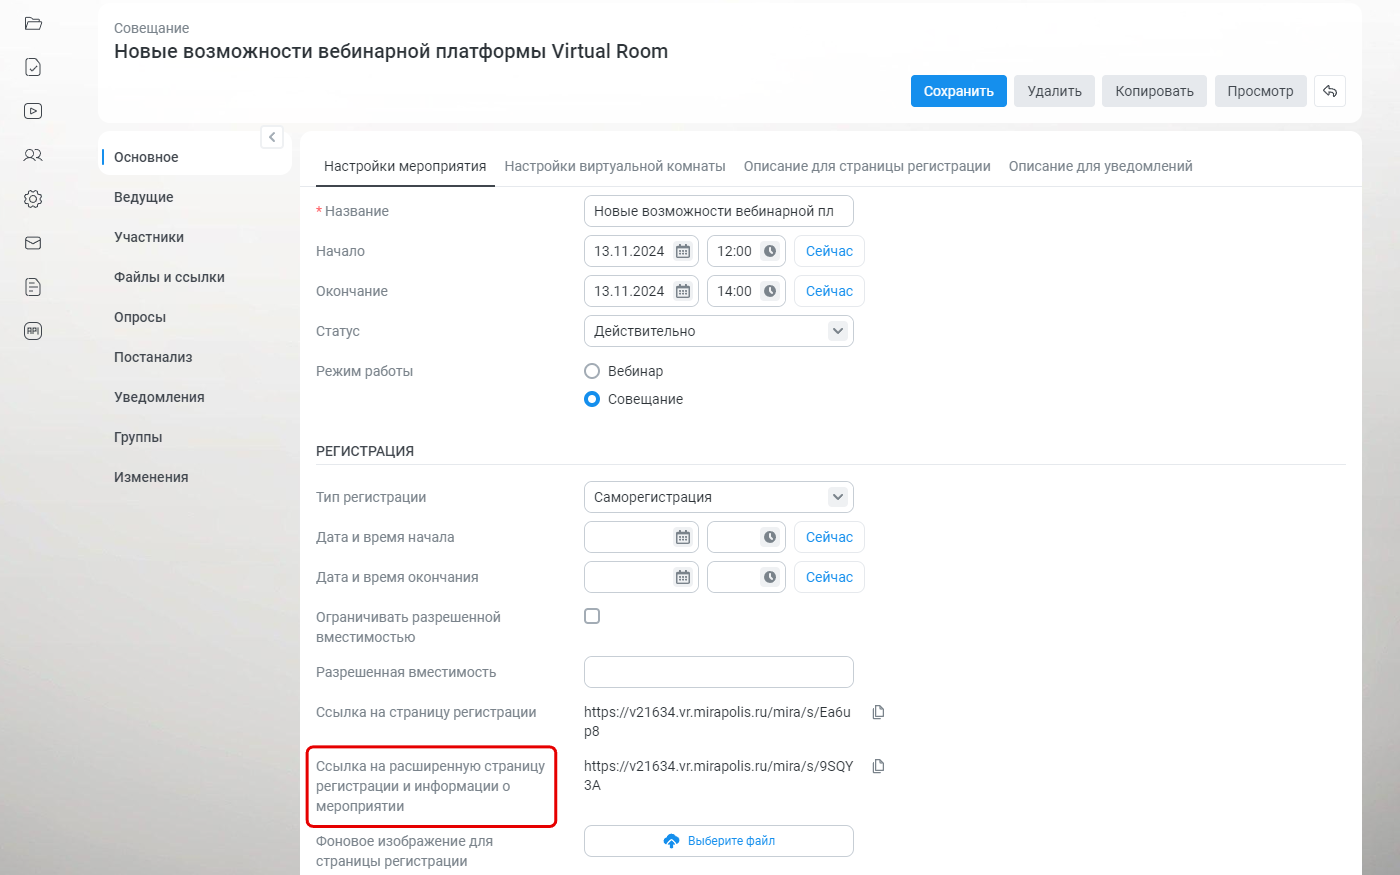This screenshot has height=875, width=1400.
Task: Open the users icon in sidebar
Action: [x=33, y=155]
